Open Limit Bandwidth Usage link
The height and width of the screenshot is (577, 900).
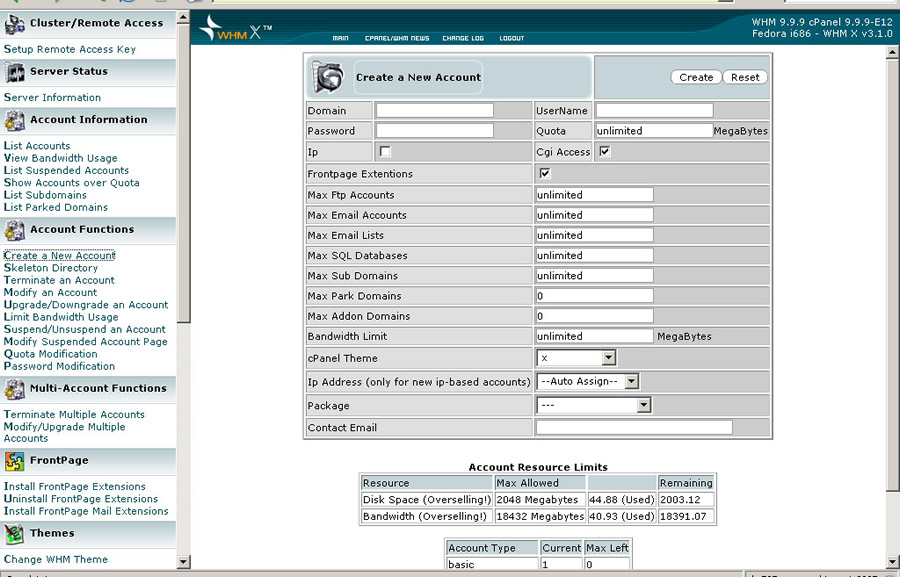tap(61, 317)
